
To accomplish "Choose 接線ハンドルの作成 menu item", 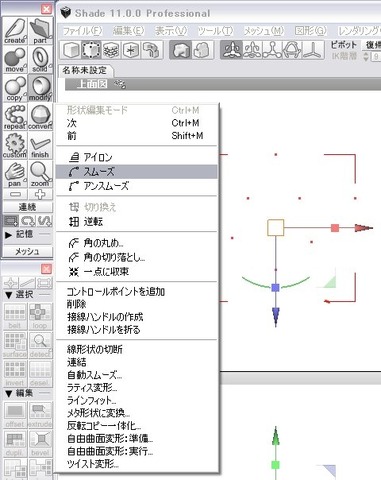I will click(x=136, y=317).
